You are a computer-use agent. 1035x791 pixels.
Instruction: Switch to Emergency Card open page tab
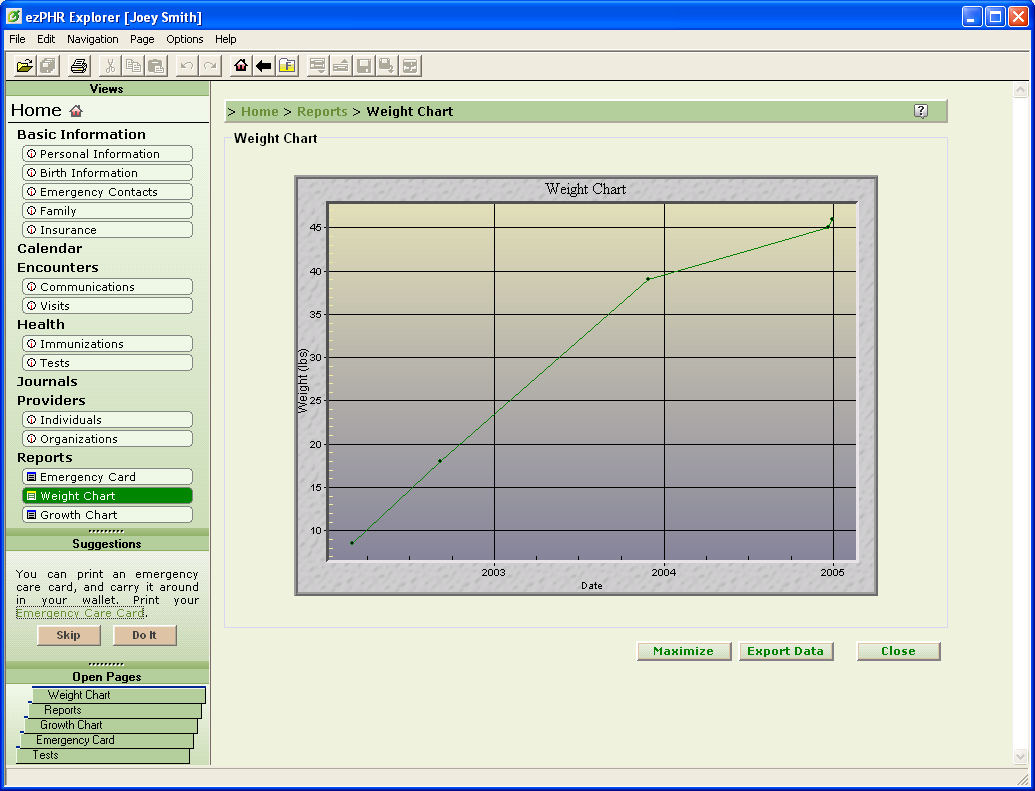107,741
